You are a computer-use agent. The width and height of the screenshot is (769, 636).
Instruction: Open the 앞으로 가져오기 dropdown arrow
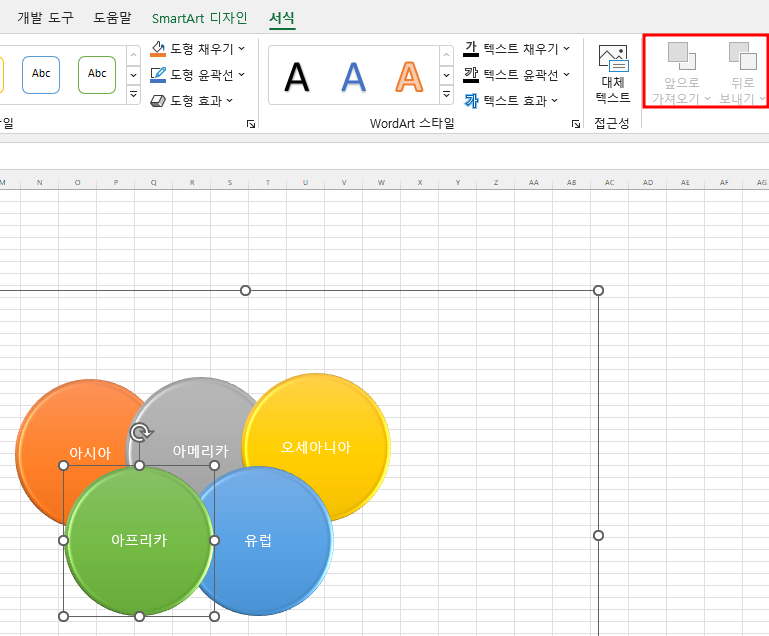point(707,99)
